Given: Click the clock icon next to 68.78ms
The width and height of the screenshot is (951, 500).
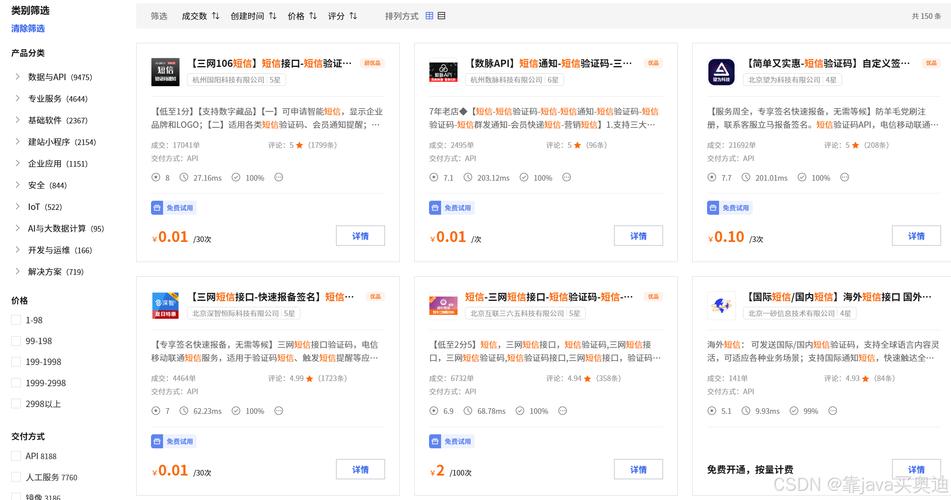Looking at the screenshot, I should pos(468,411).
